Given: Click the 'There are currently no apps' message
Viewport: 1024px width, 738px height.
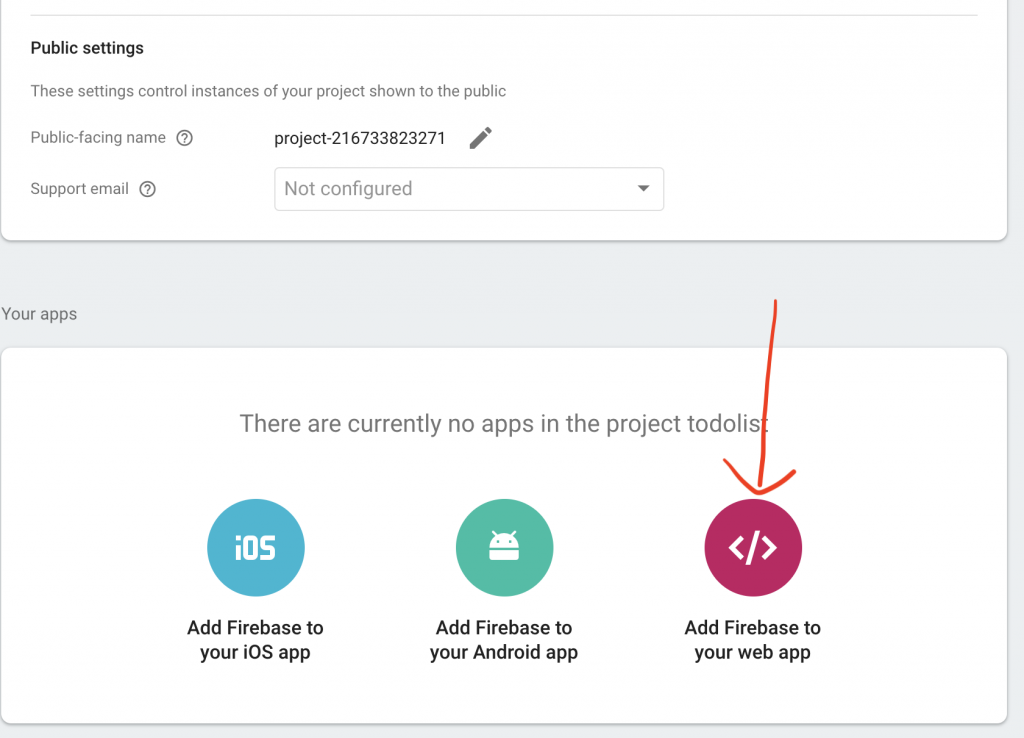Looking at the screenshot, I should click(x=504, y=424).
